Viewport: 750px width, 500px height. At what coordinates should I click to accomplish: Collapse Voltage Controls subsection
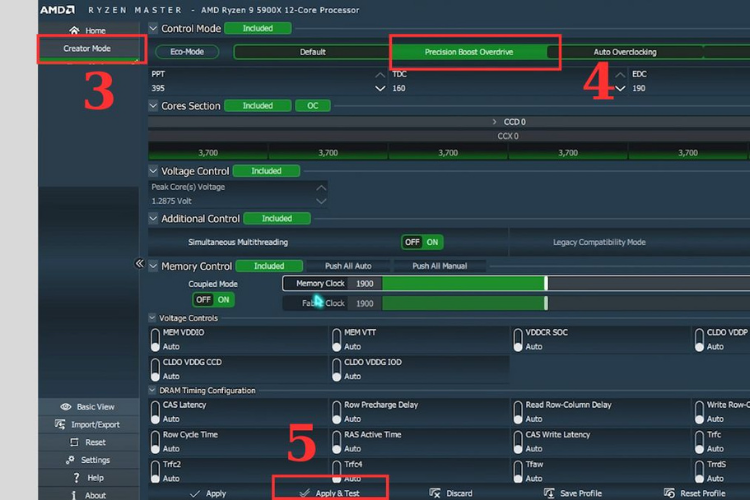(152, 318)
